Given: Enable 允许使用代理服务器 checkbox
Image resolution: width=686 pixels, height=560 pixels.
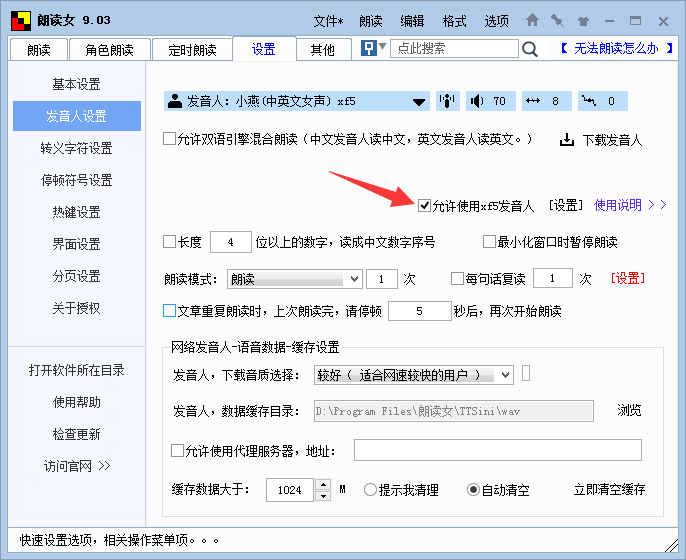Looking at the screenshot, I should coord(177,451).
